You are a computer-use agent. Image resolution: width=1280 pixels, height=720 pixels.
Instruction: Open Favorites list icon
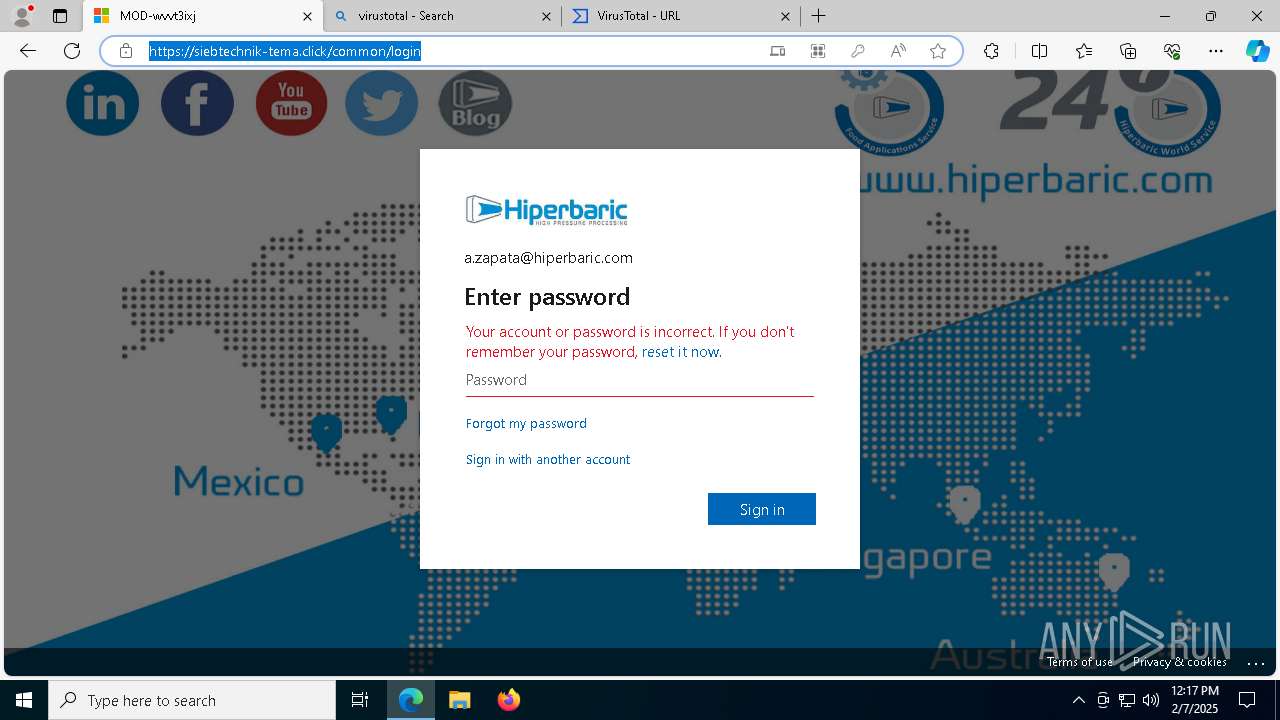tap(1084, 51)
